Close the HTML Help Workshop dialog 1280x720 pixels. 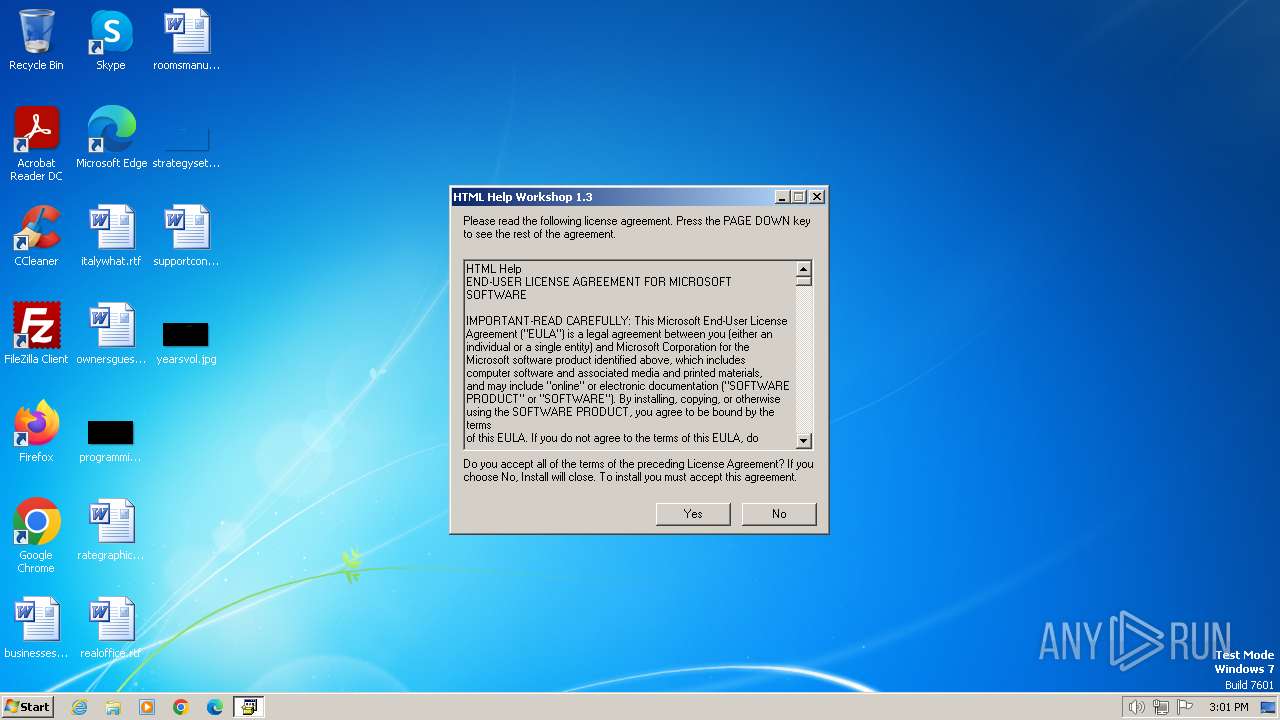click(x=817, y=197)
